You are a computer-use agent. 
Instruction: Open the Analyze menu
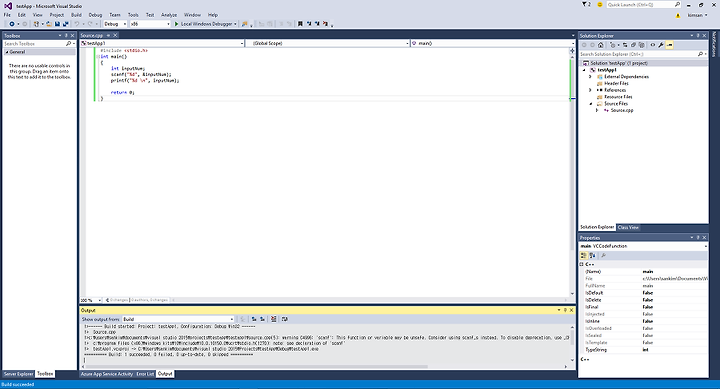[169, 15]
